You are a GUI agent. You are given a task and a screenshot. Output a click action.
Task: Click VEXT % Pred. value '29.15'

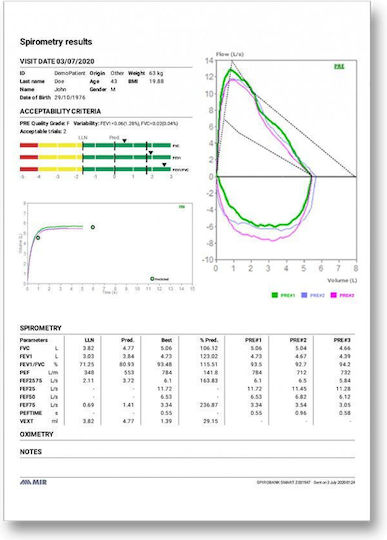tap(211, 421)
